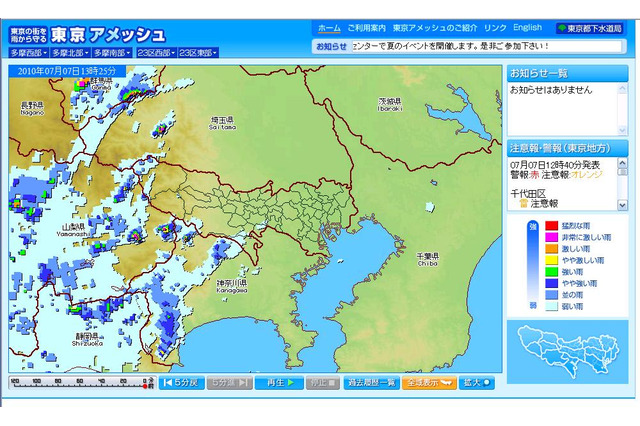Click the pale 弱い雨 legend swatch

point(551,306)
